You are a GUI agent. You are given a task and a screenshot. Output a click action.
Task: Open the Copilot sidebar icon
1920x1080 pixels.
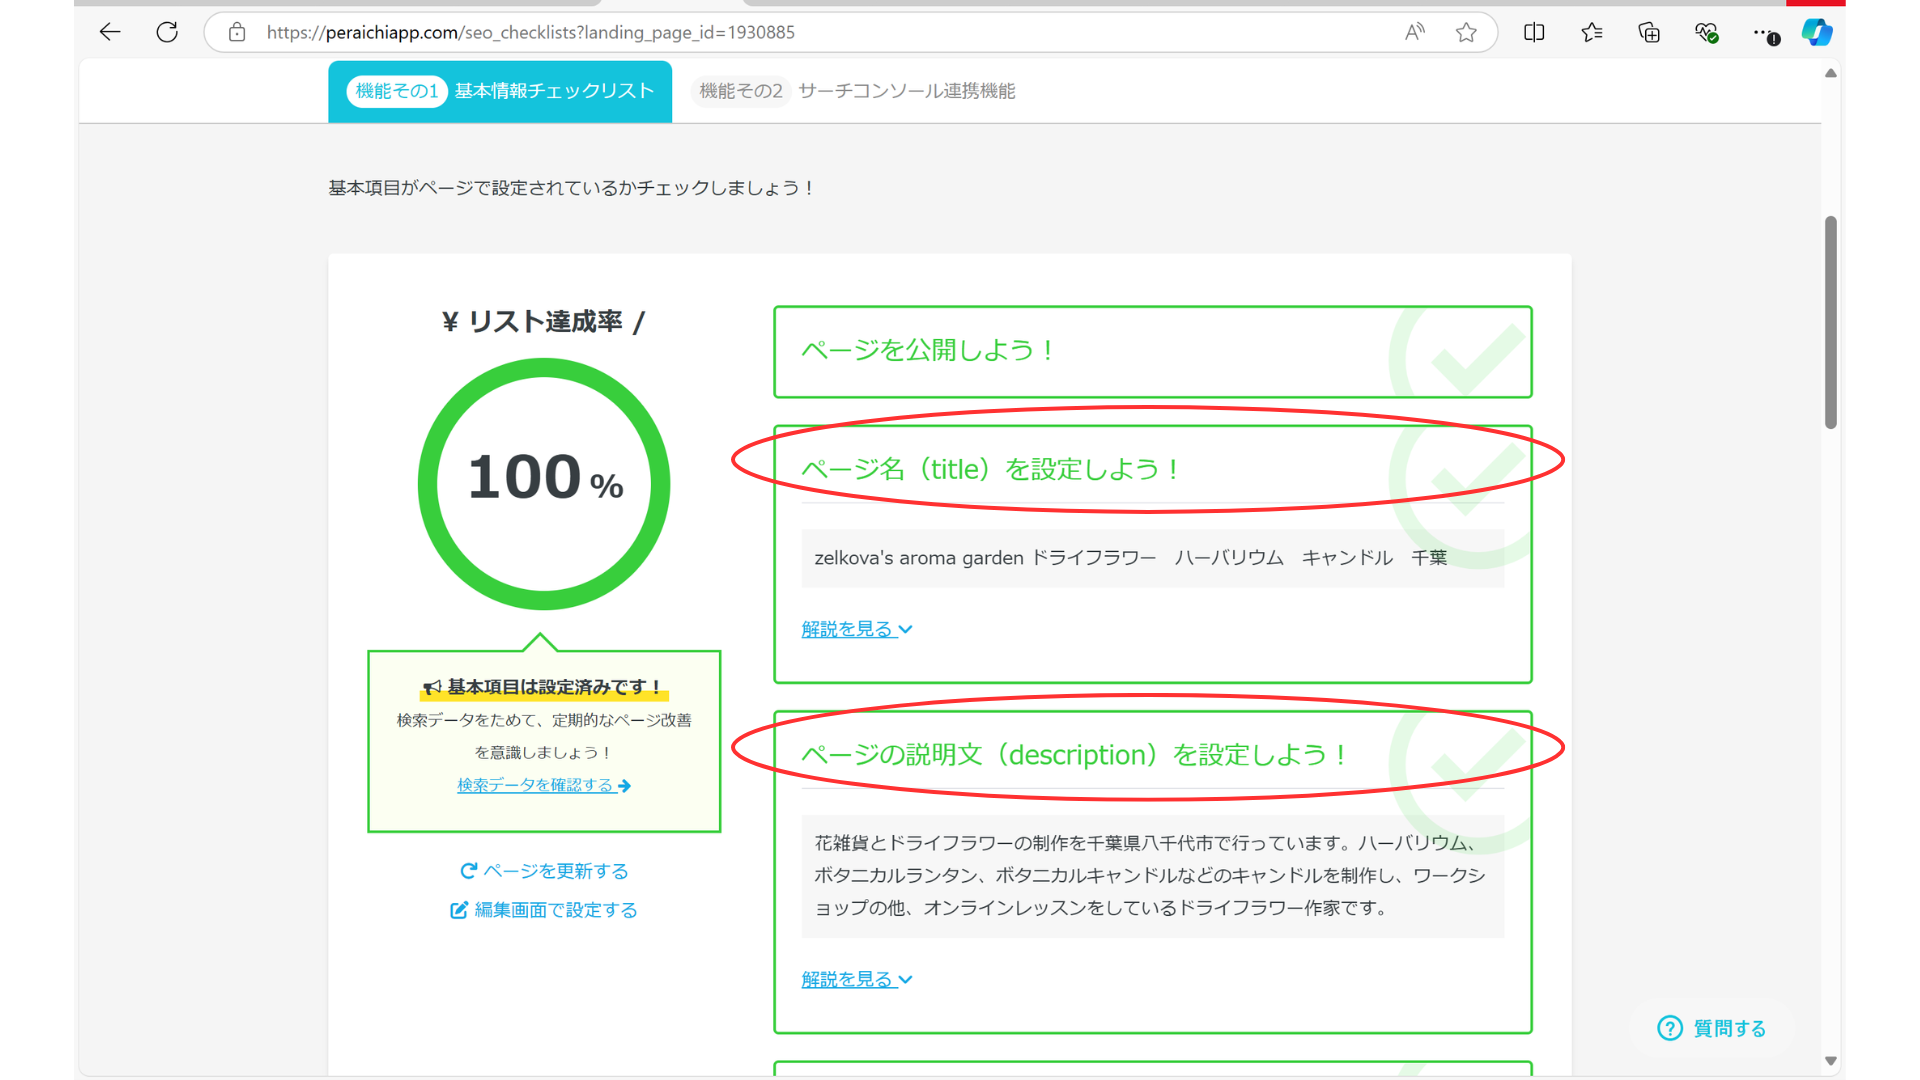(1817, 32)
